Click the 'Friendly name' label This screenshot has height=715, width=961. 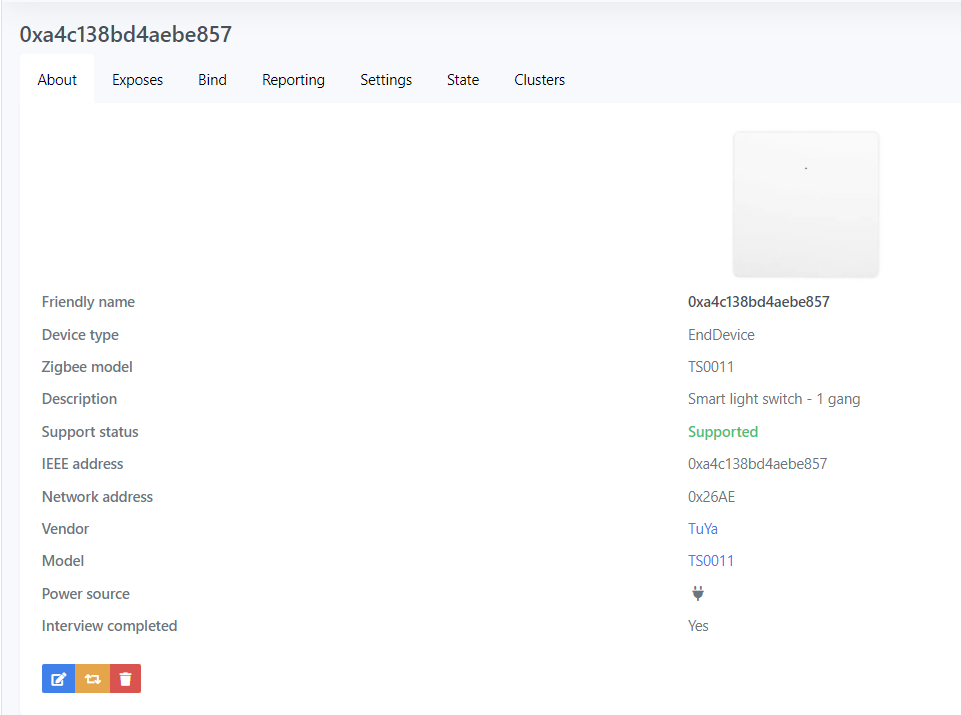tap(88, 301)
